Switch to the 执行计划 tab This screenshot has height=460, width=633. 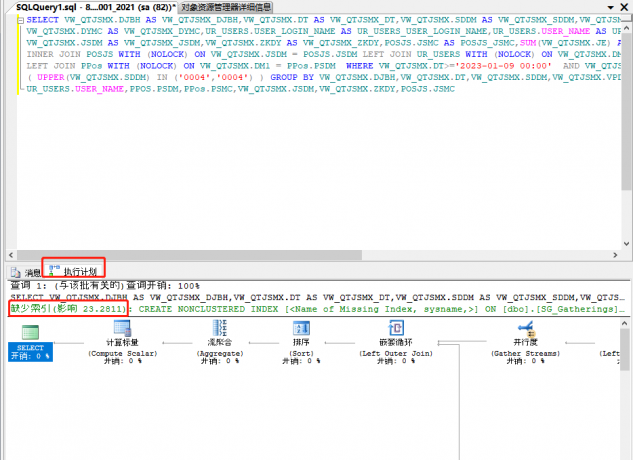[x=73, y=271]
